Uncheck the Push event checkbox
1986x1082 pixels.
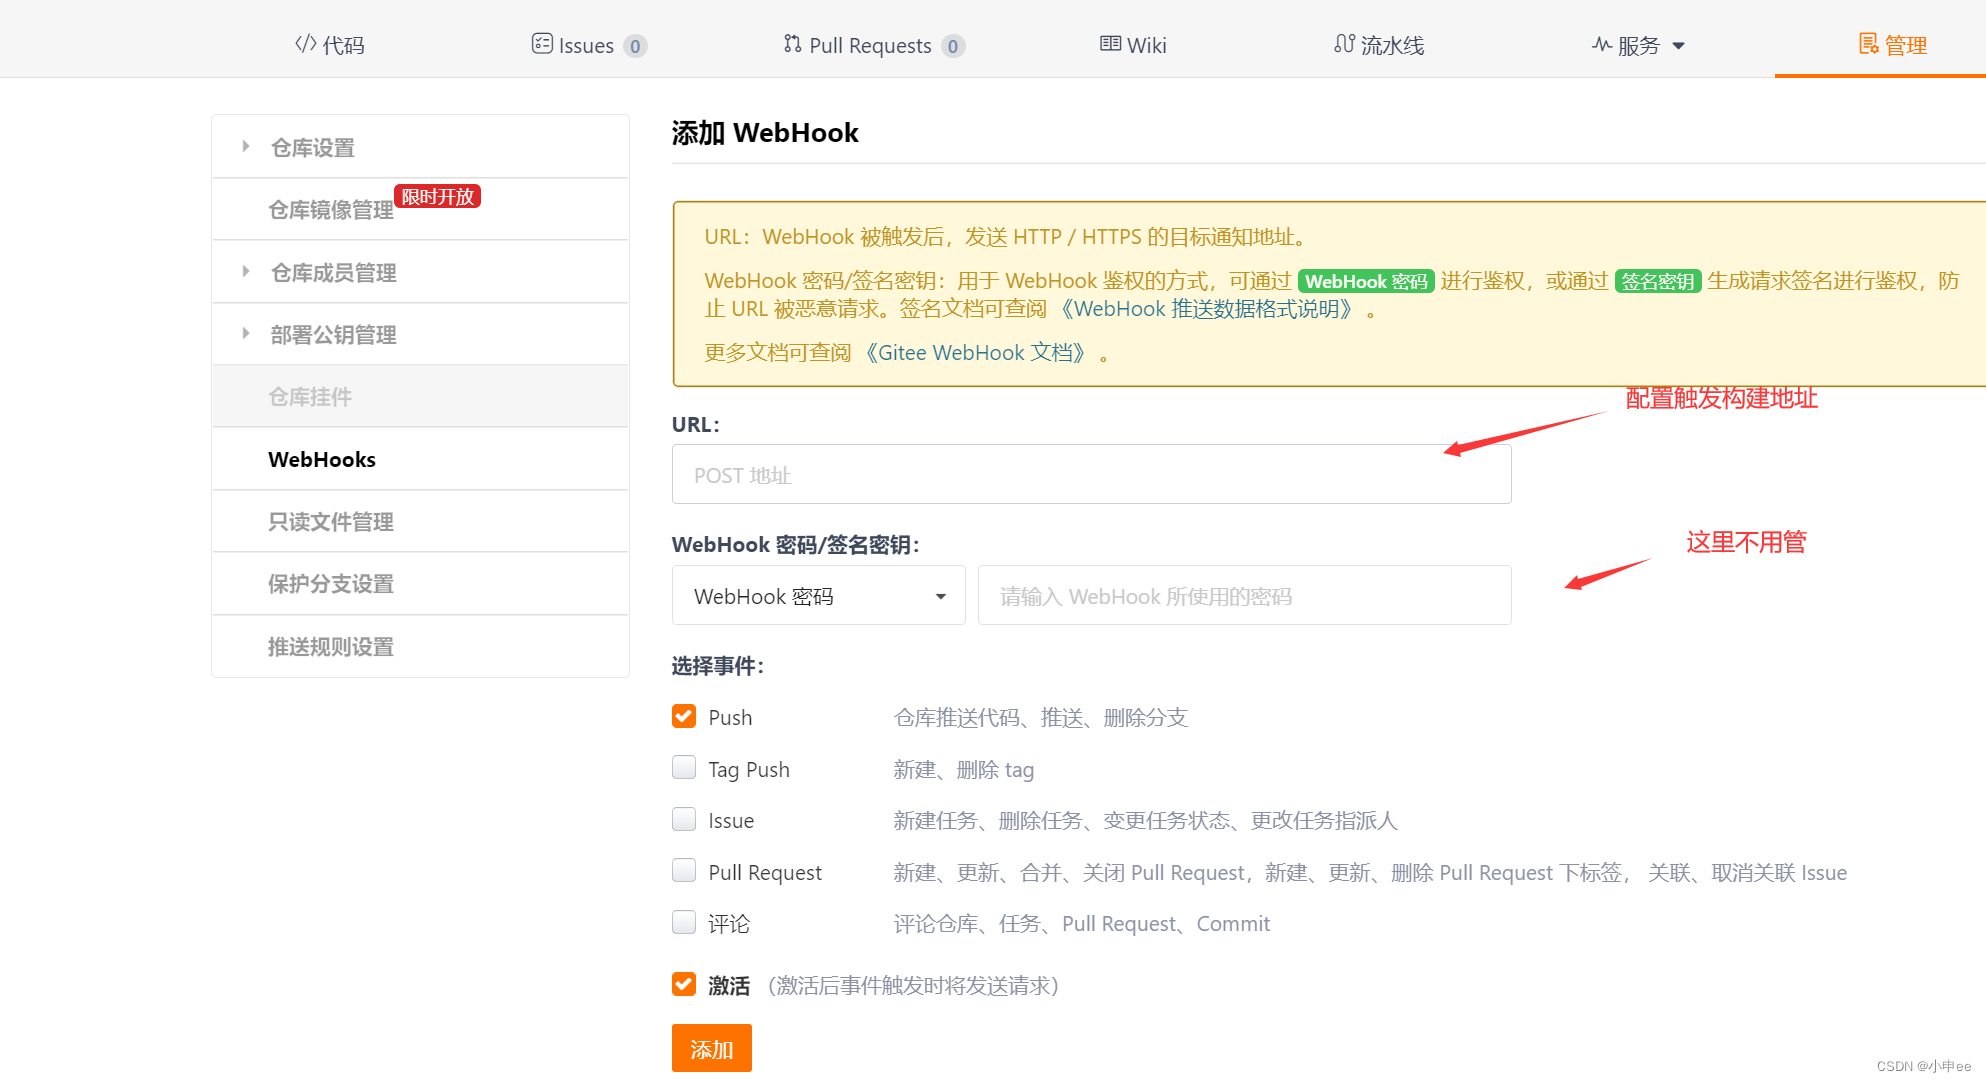(x=684, y=716)
